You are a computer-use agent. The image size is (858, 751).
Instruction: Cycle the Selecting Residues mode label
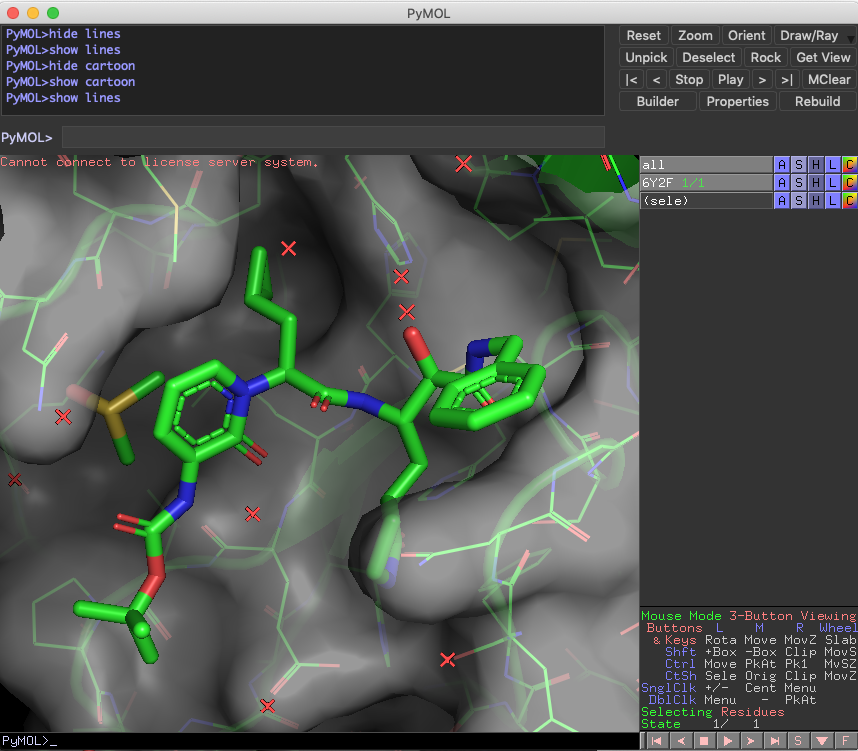[712, 712]
